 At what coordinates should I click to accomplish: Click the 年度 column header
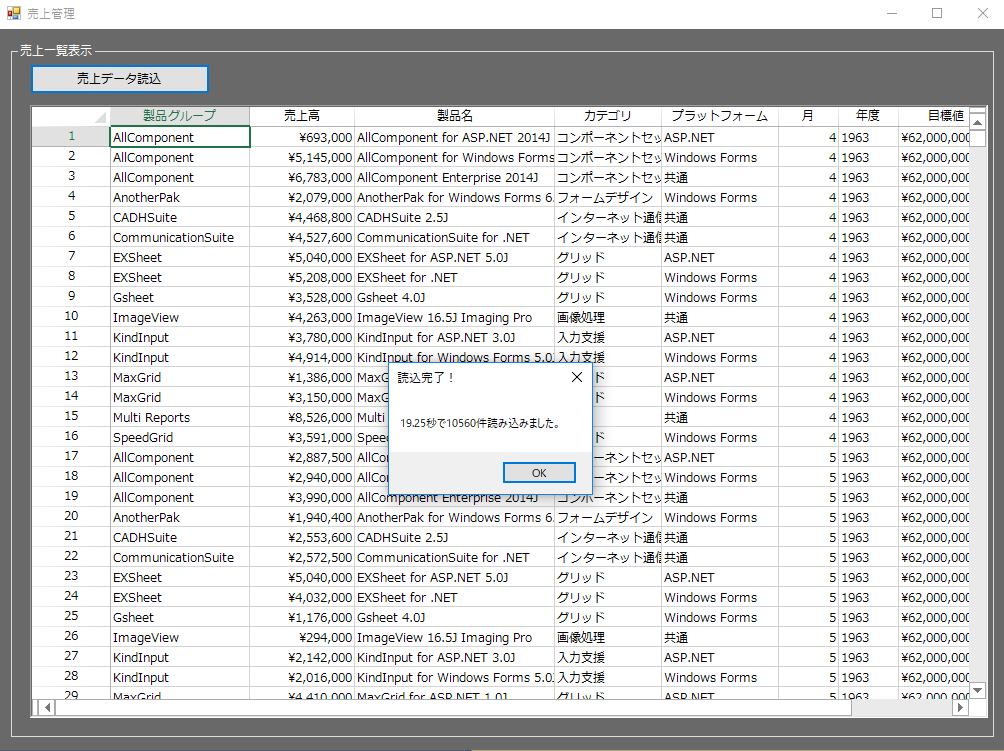[x=868, y=116]
